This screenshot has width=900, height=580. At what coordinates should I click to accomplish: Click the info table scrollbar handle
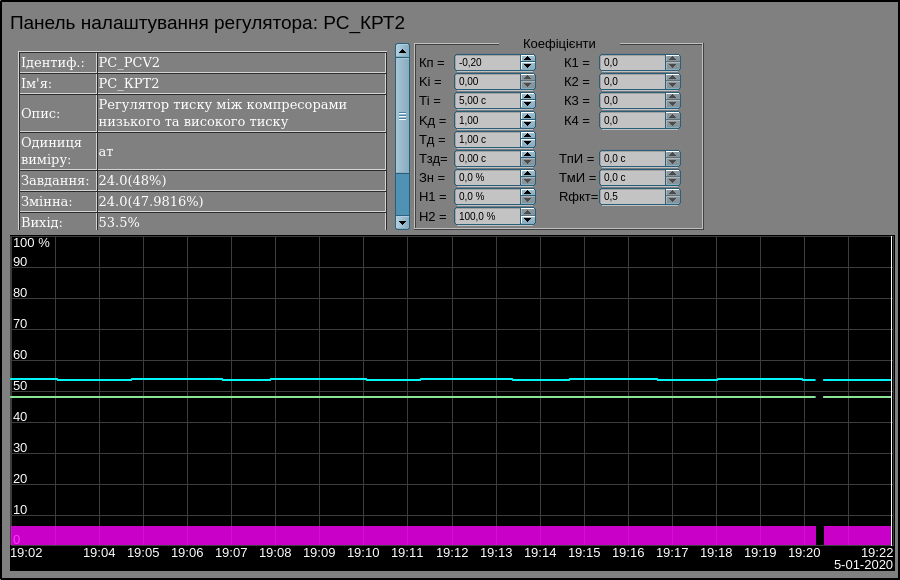[x=403, y=116]
